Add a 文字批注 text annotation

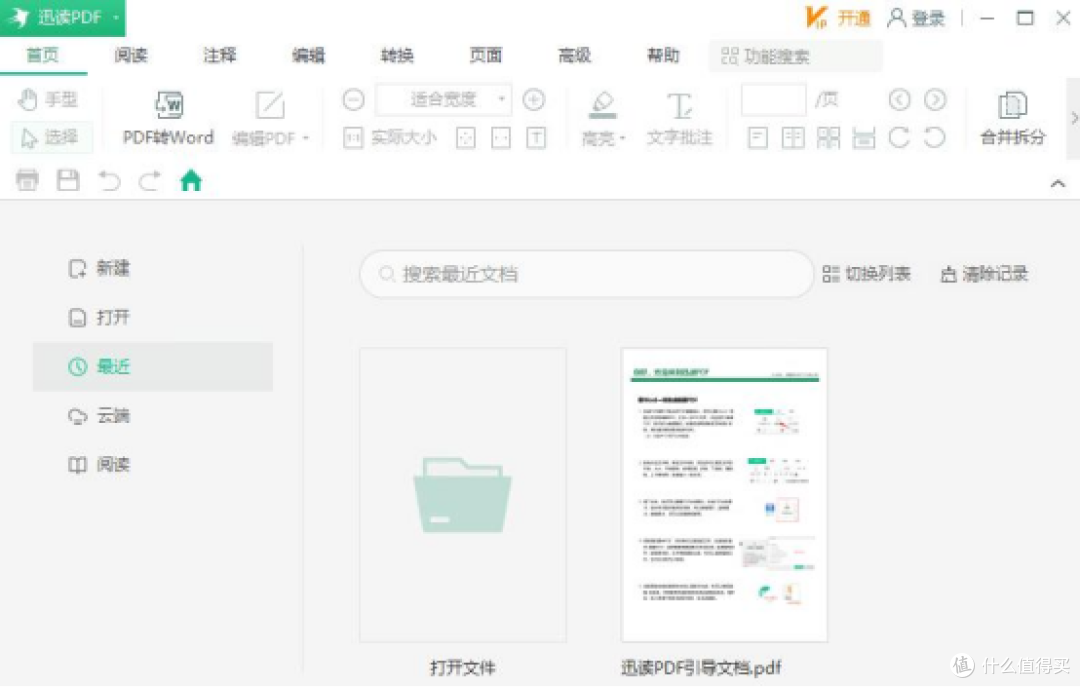(679, 118)
